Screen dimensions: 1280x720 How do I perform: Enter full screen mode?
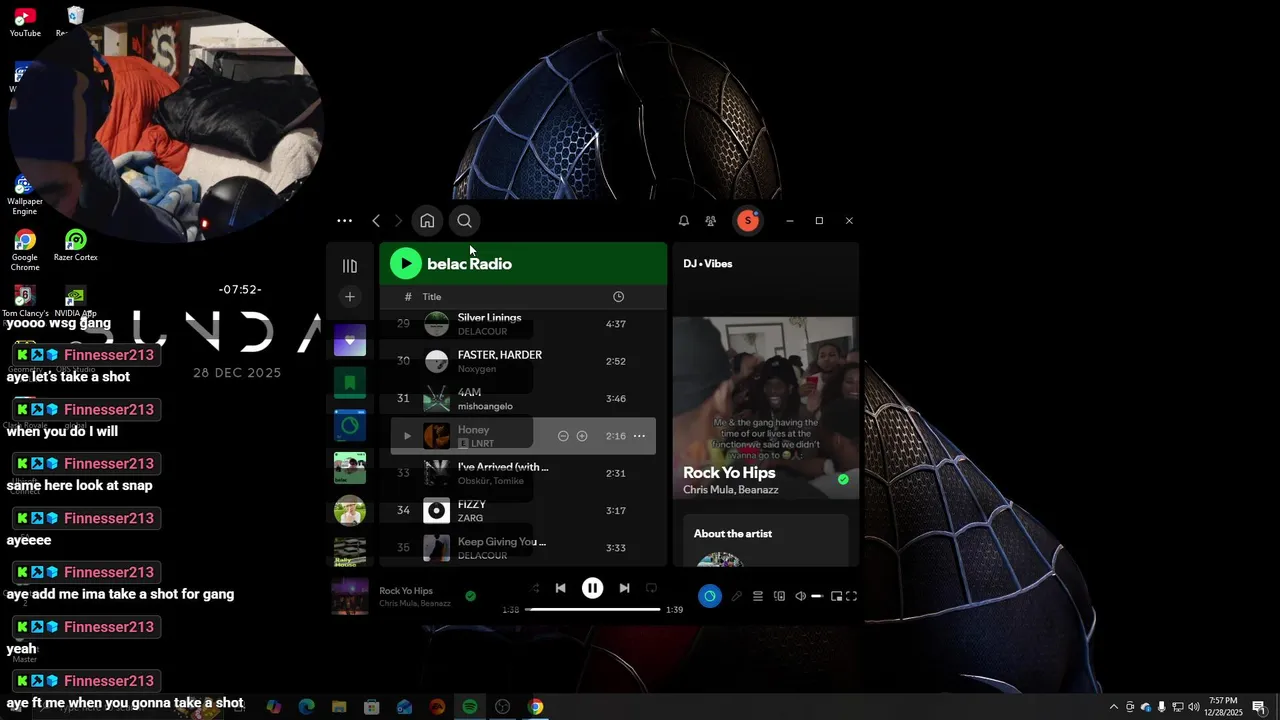click(x=852, y=596)
